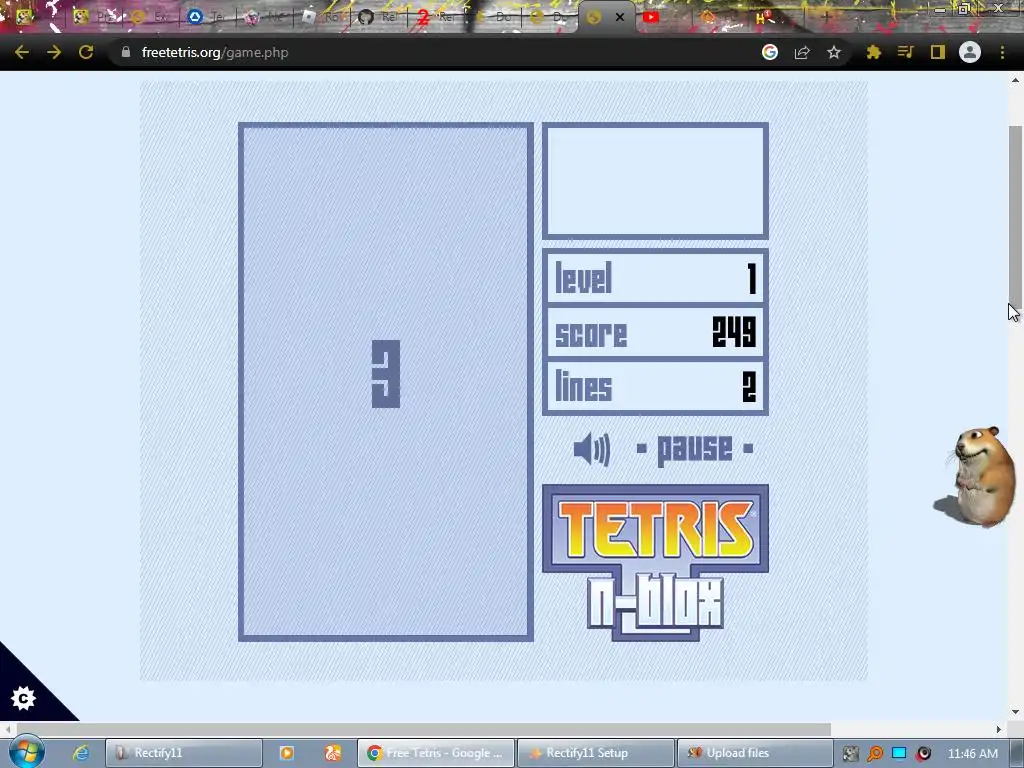The height and width of the screenshot is (768, 1024).
Task: Pause the Tetris game
Action: pos(695,449)
